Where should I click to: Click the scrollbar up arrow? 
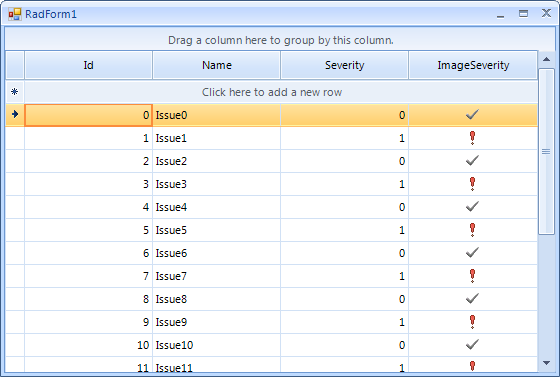click(x=546, y=59)
